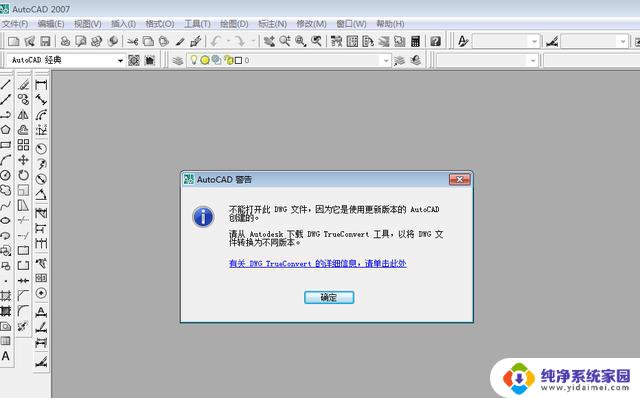The image size is (640, 398).
Task: Click the Match Properties brush icon
Action: coord(195,41)
